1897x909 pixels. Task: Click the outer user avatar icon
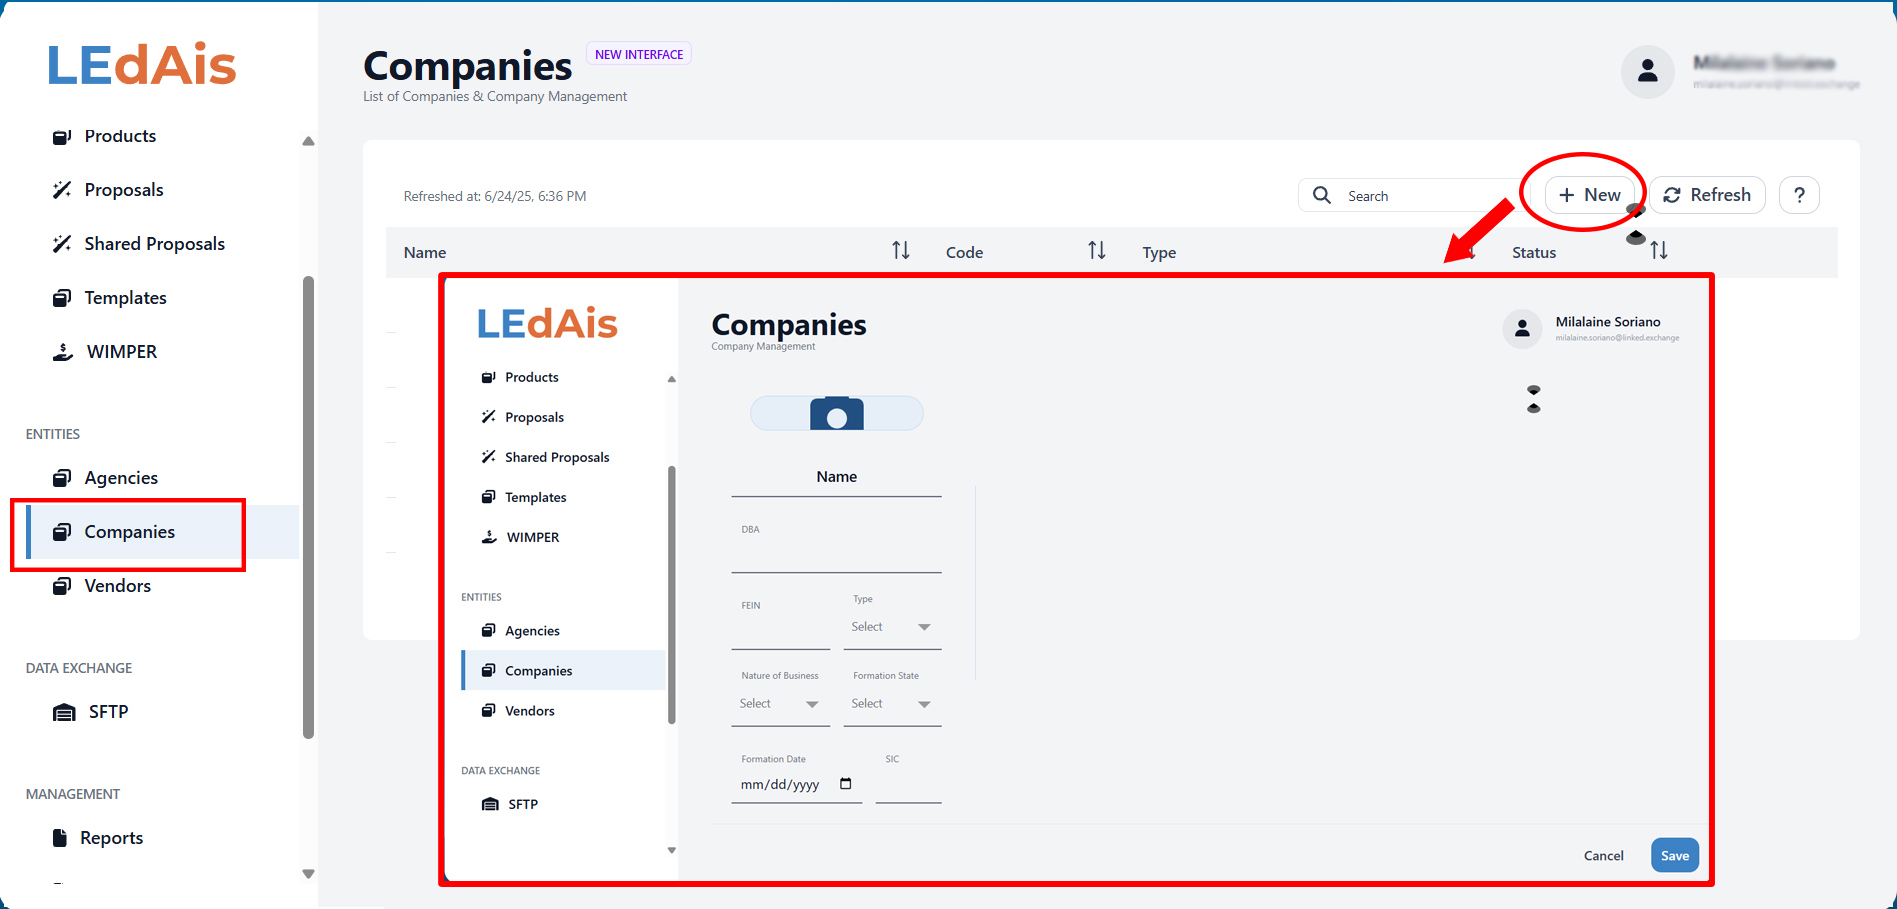tap(1648, 71)
